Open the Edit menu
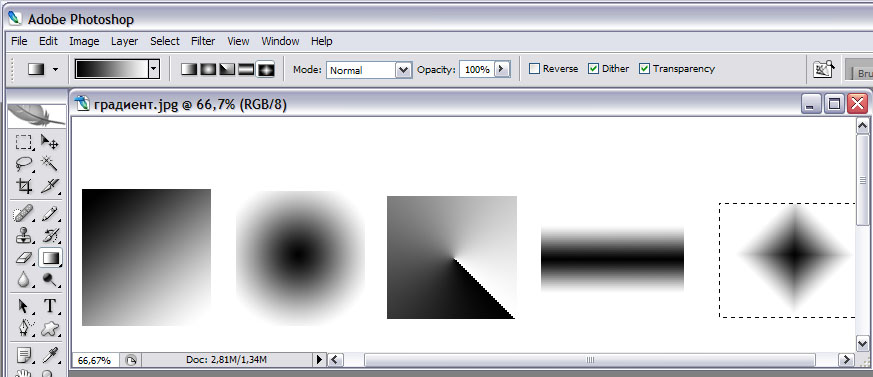This screenshot has width=873, height=377. [x=48, y=41]
